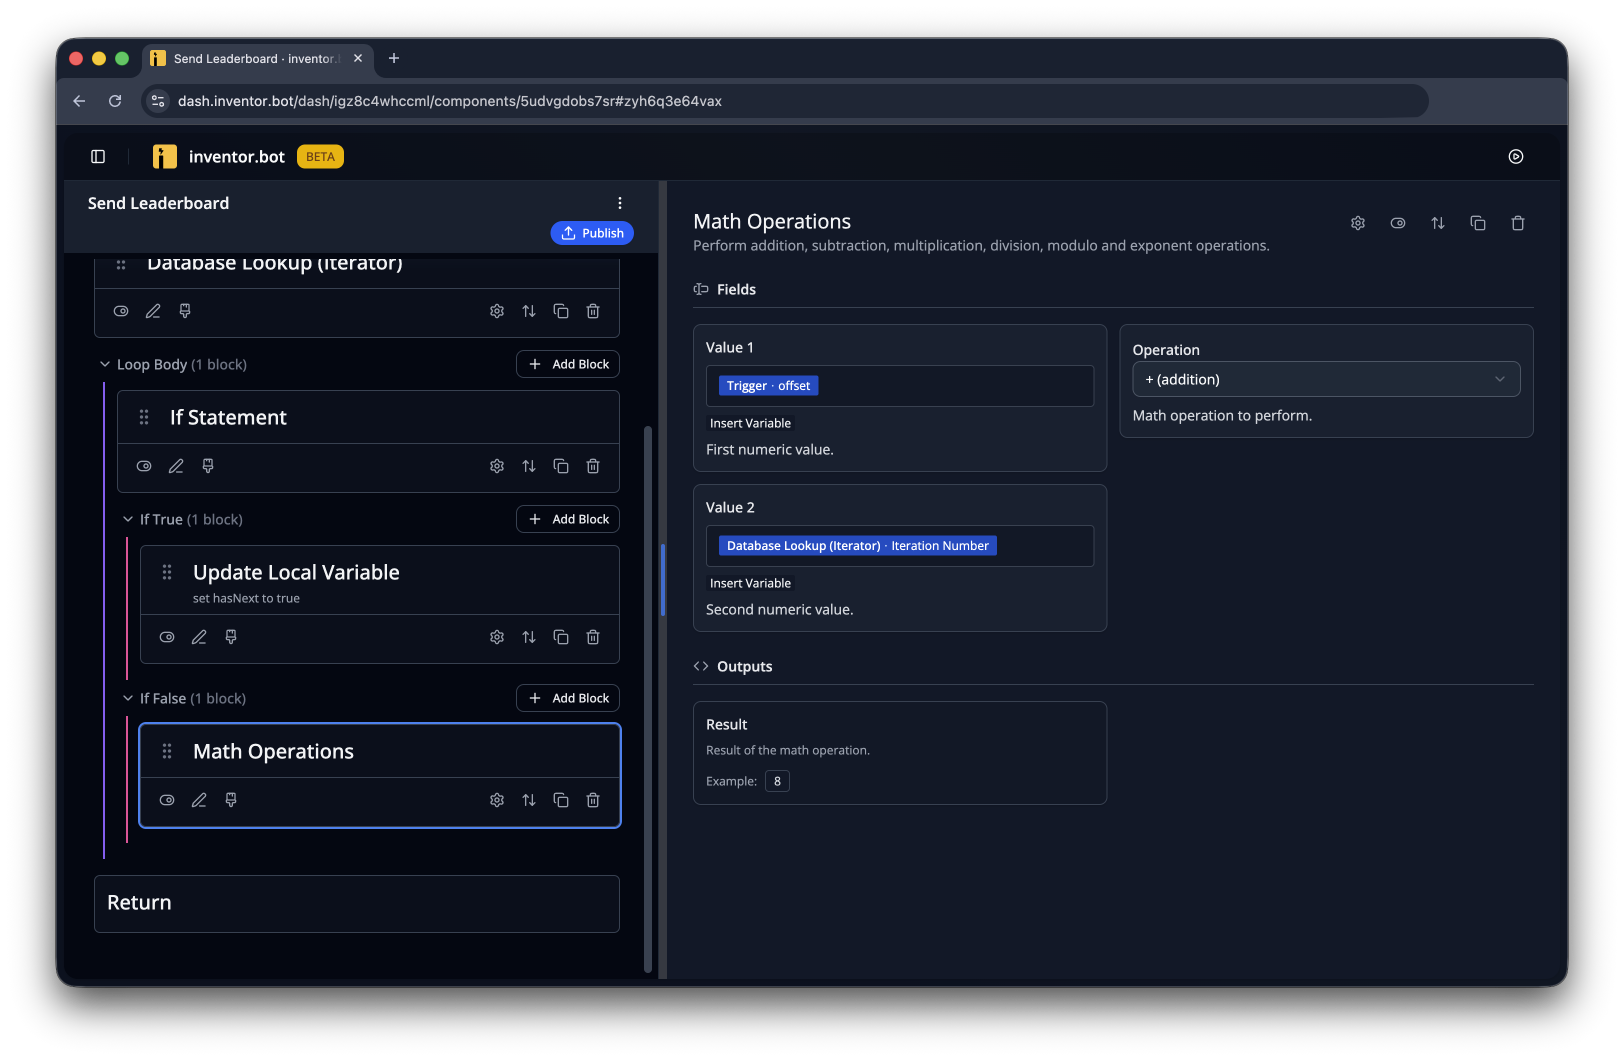Collapse the If False section
Viewport: 1624px width, 1061px height.
[x=128, y=698]
